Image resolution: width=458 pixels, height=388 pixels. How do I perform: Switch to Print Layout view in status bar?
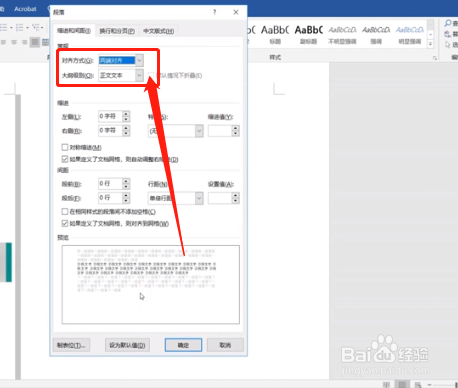point(402,384)
